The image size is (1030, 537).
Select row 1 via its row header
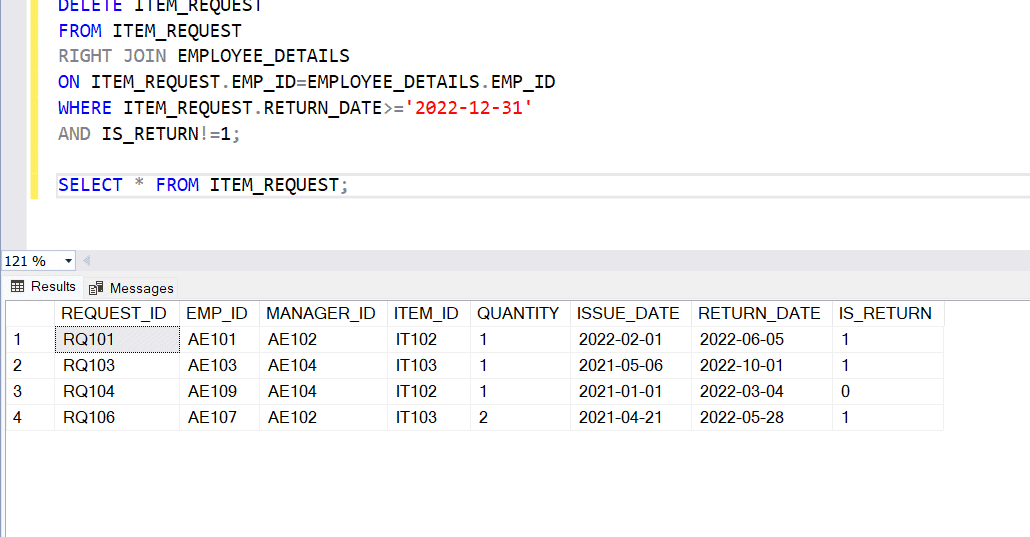(x=30, y=340)
